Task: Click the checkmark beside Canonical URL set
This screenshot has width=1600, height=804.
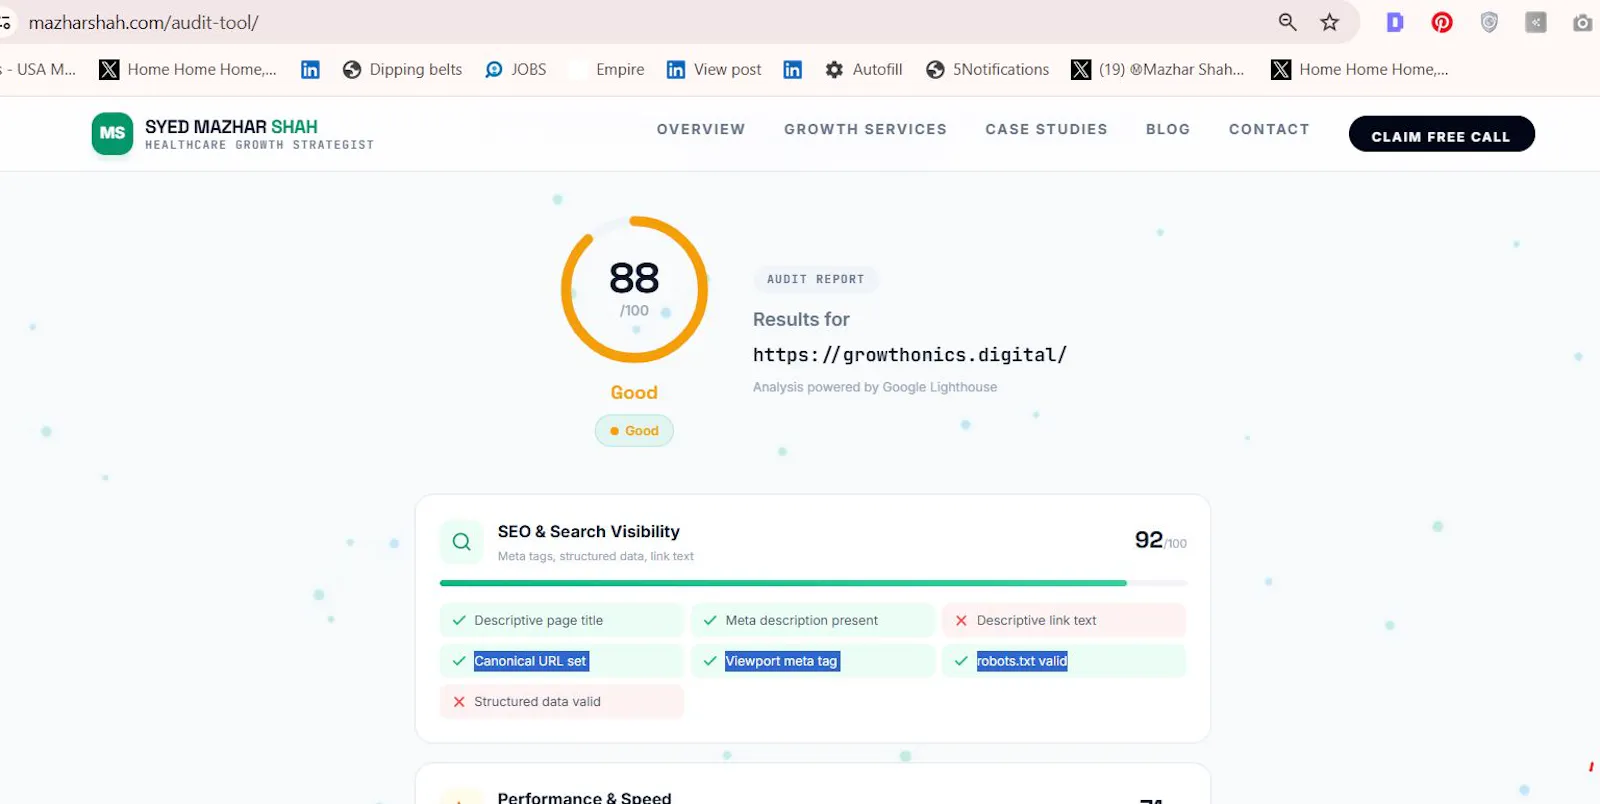Action: point(459,661)
